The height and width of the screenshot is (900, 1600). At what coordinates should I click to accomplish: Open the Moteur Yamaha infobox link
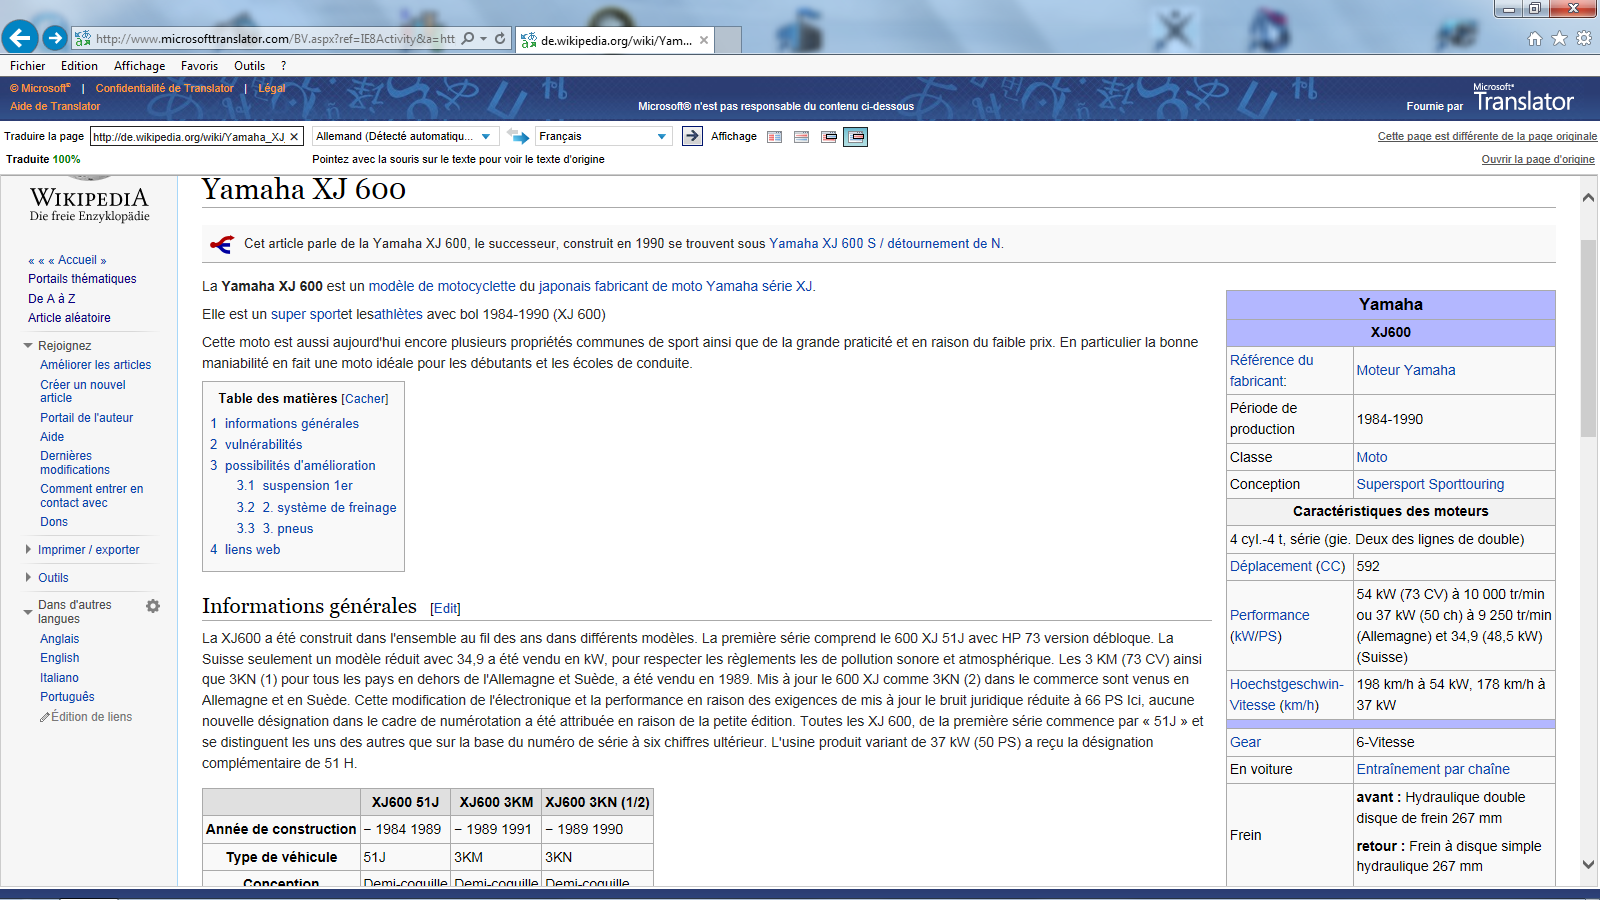pyautogui.click(x=1406, y=370)
